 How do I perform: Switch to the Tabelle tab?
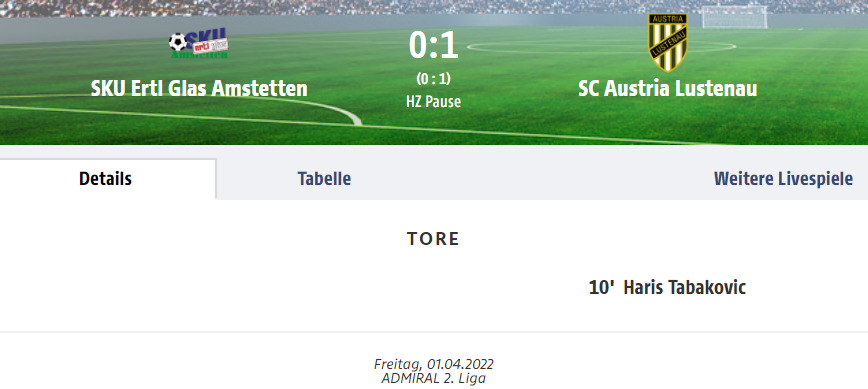click(x=324, y=179)
